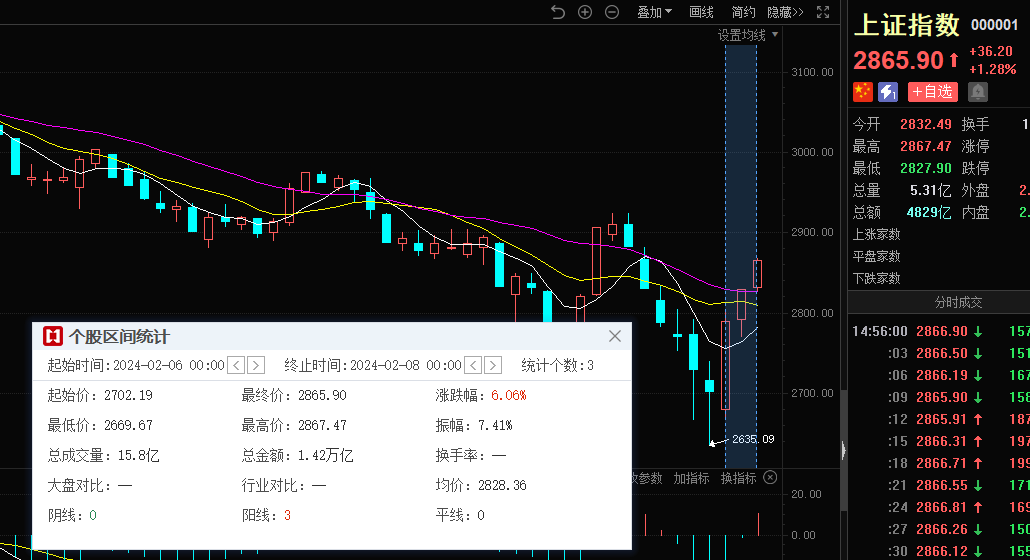The height and width of the screenshot is (560, 1030).
Task: Toggle the price alert bell icon
Action: point(977,92)
